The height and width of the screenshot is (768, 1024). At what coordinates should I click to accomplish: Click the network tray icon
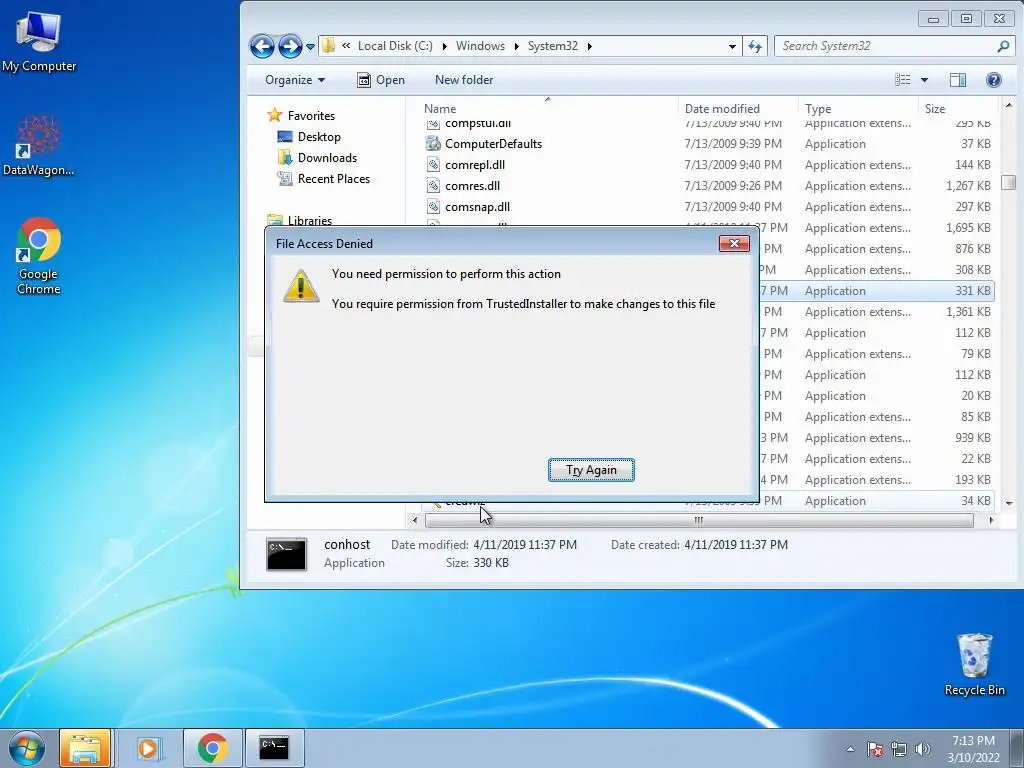point(899,749)
